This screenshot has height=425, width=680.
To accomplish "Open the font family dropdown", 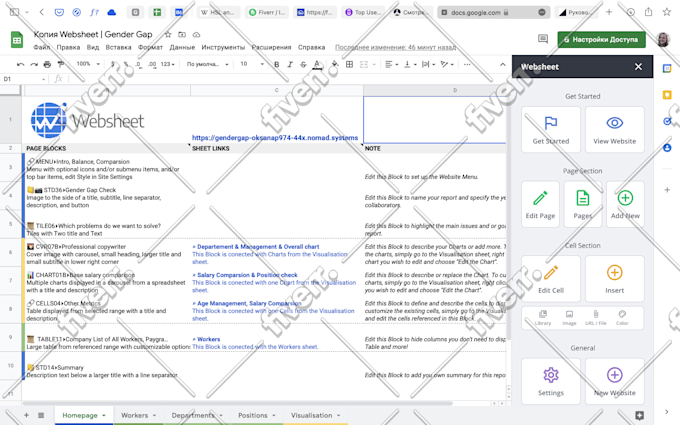I will point(207,64).
